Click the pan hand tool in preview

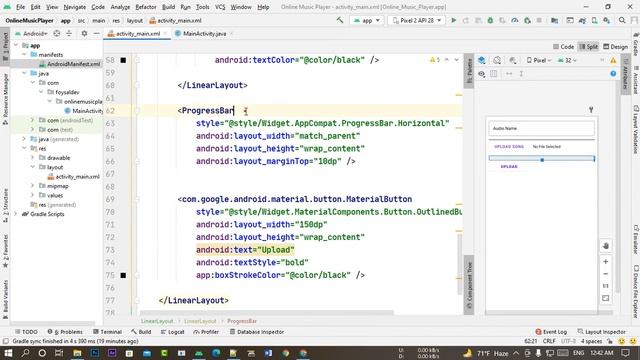pos(606,246)
